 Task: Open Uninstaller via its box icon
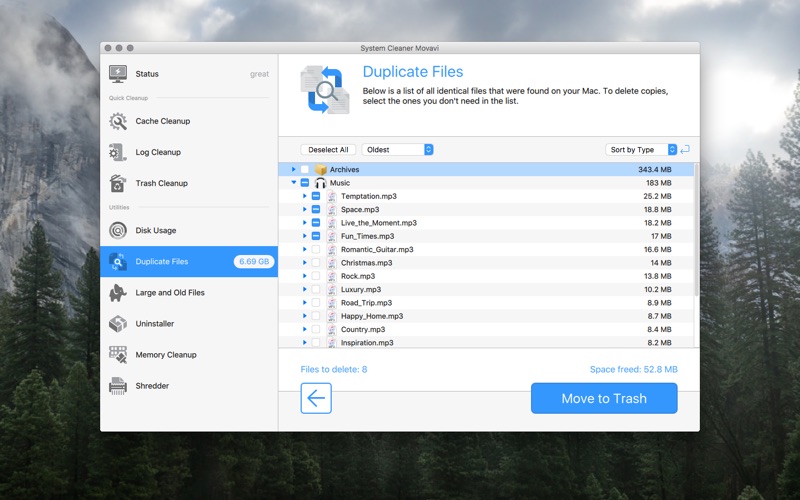tap(118, 324)
